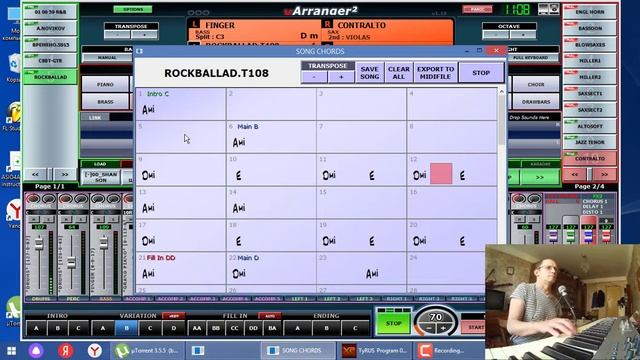This screenshot has height=360, width=640.
Task: Select measure 6 labeled Main B
Action: click(271, 137)
